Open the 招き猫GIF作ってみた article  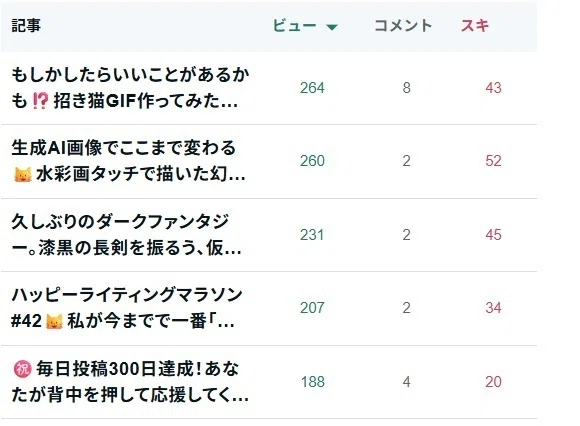130,88
